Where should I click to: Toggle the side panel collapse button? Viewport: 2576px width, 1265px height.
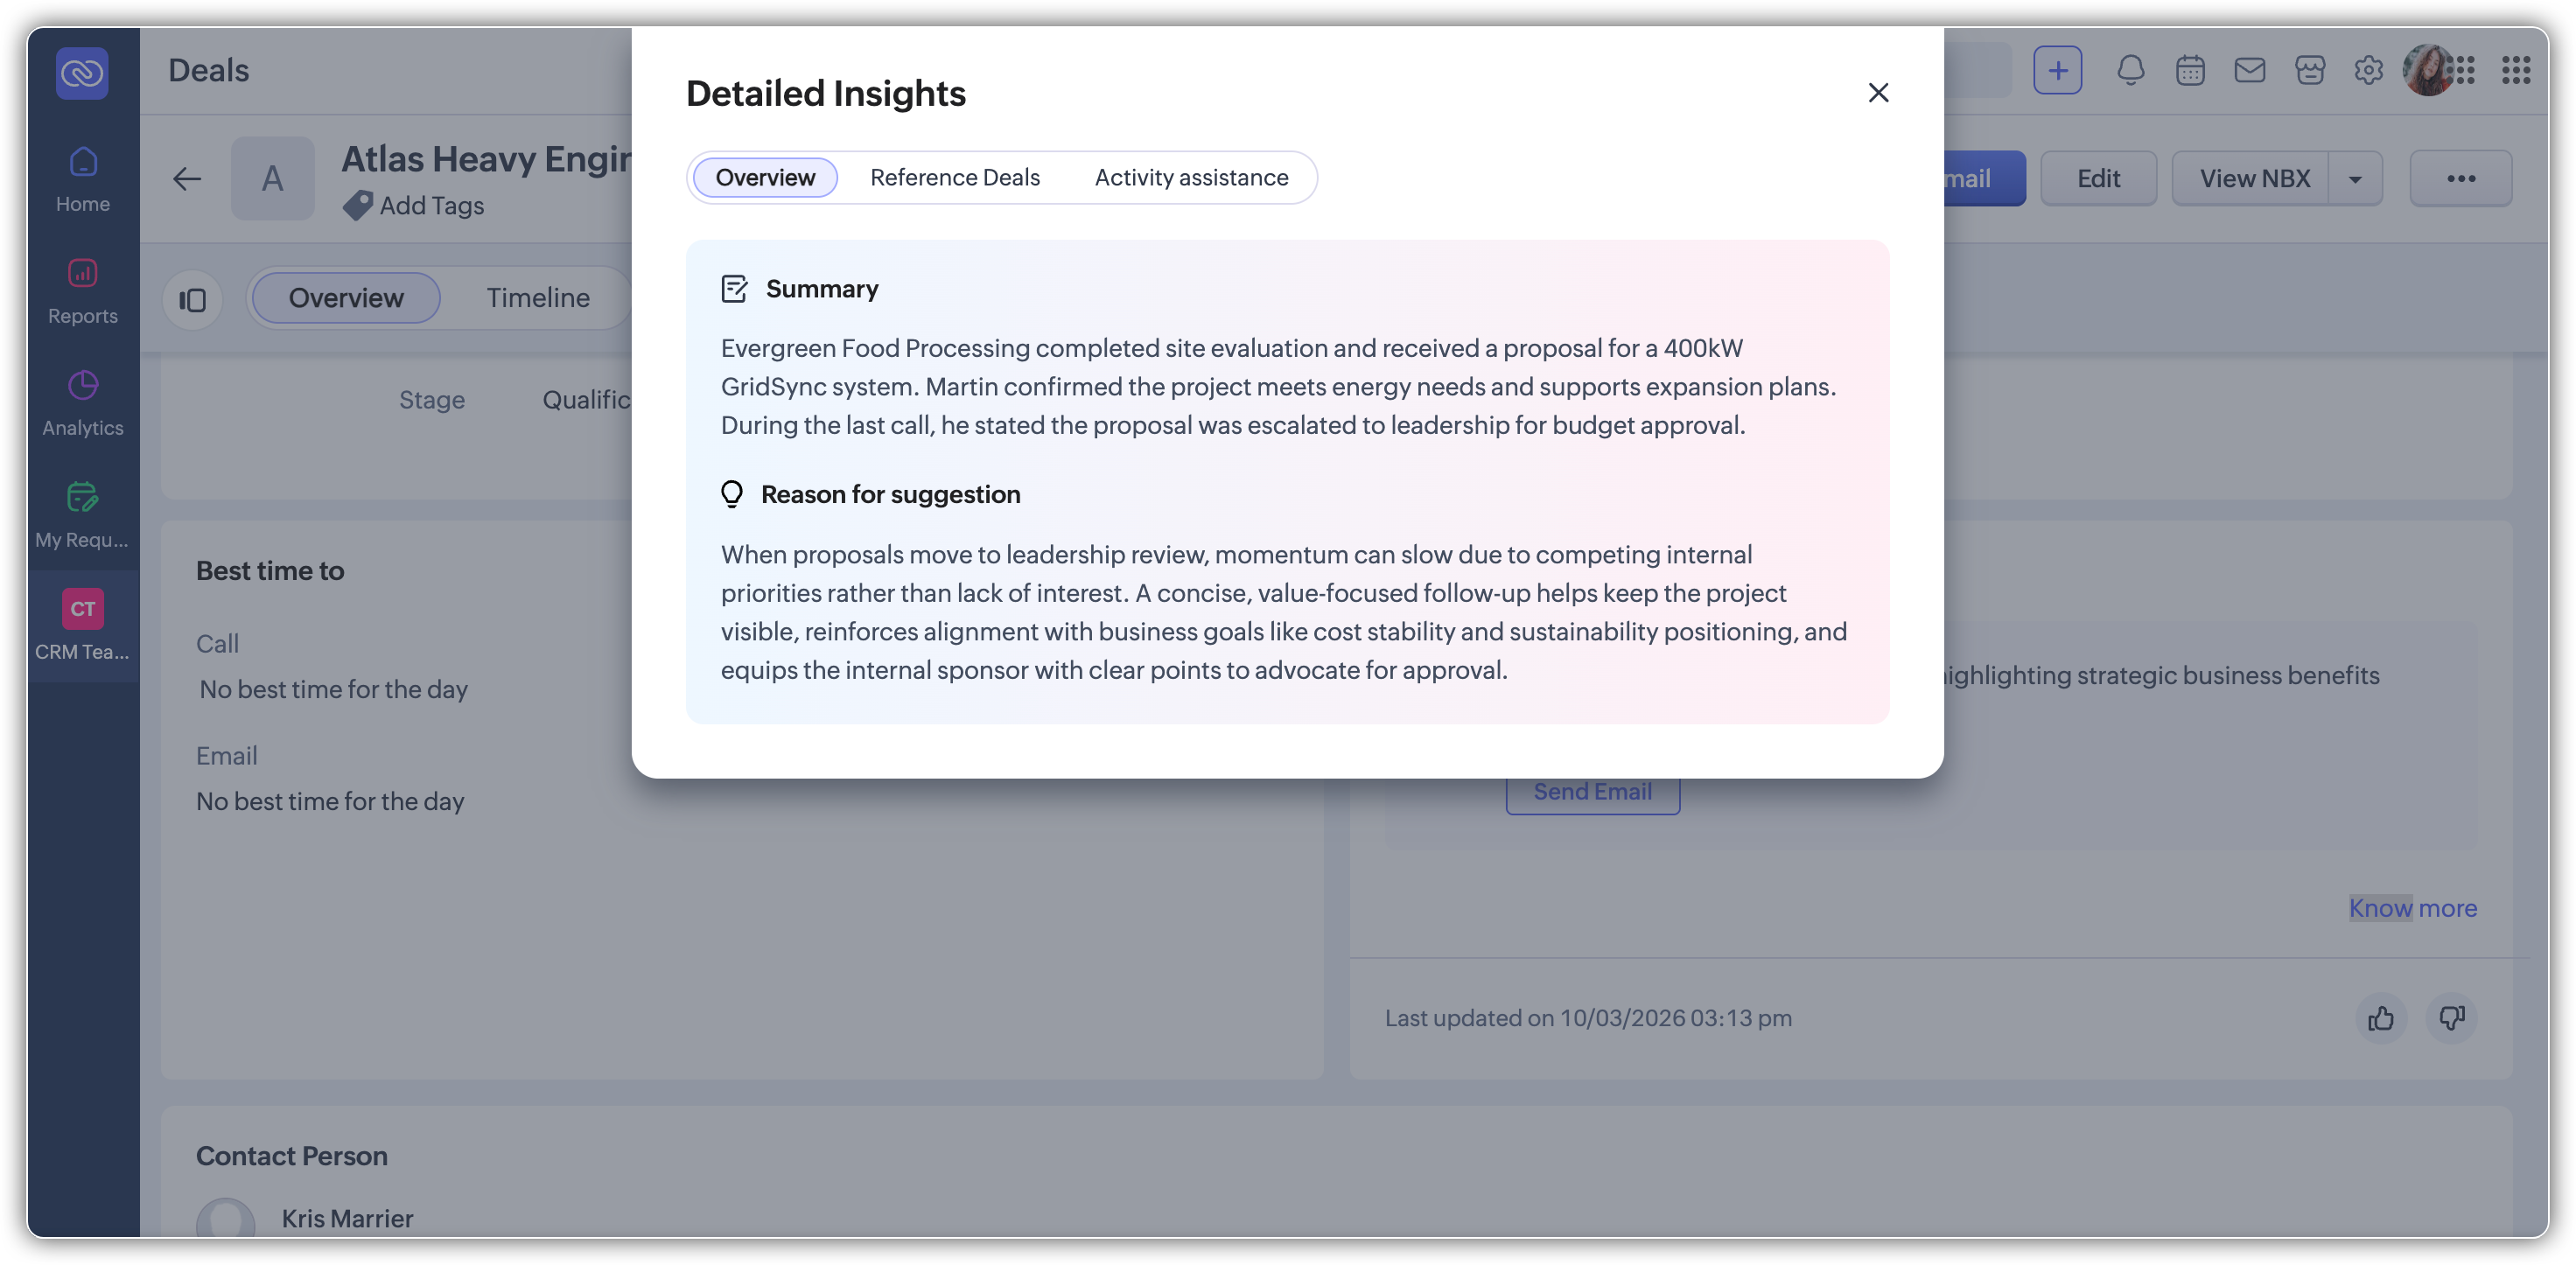192,299
